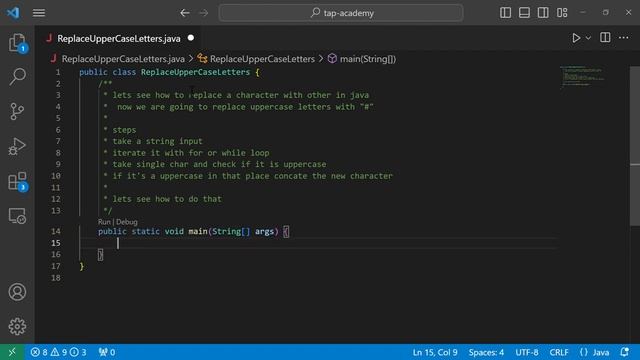Place cursor on class declaration line
This screenshot has width=640, height=360.
tap(169, 72)
